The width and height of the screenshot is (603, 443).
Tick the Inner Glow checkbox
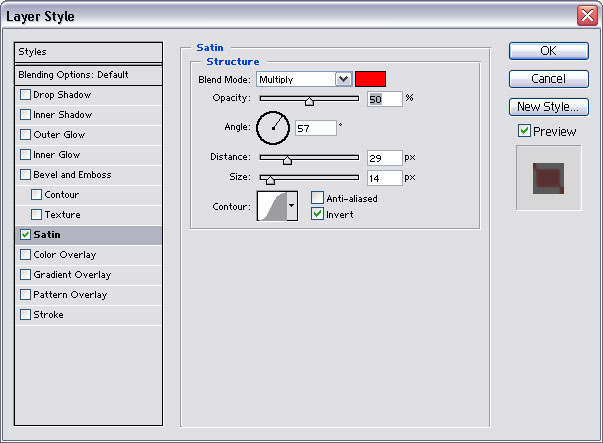point(25,155)
